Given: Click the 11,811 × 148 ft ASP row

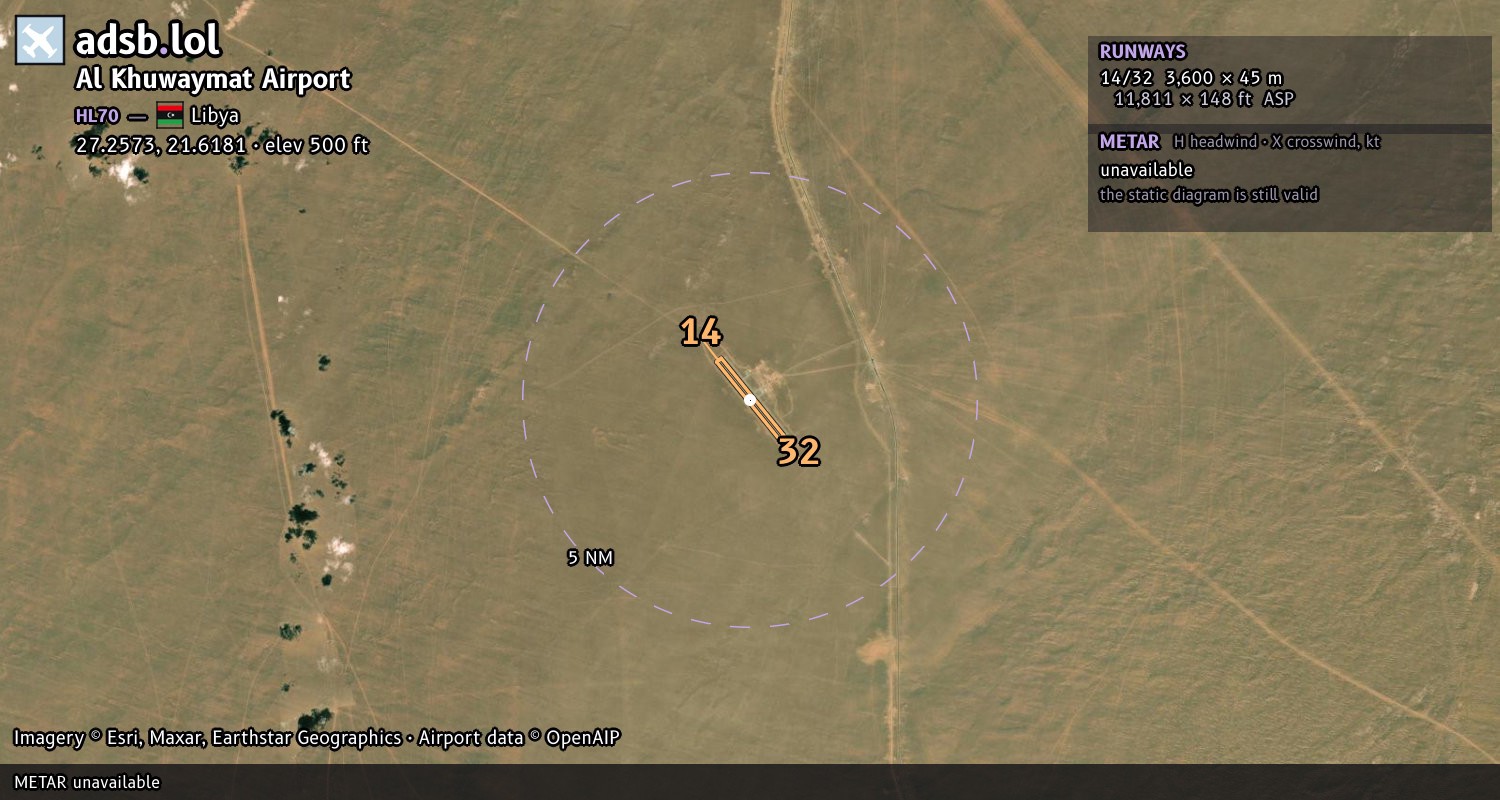Looking at the screenshot, I should [x=1204, y=99].
